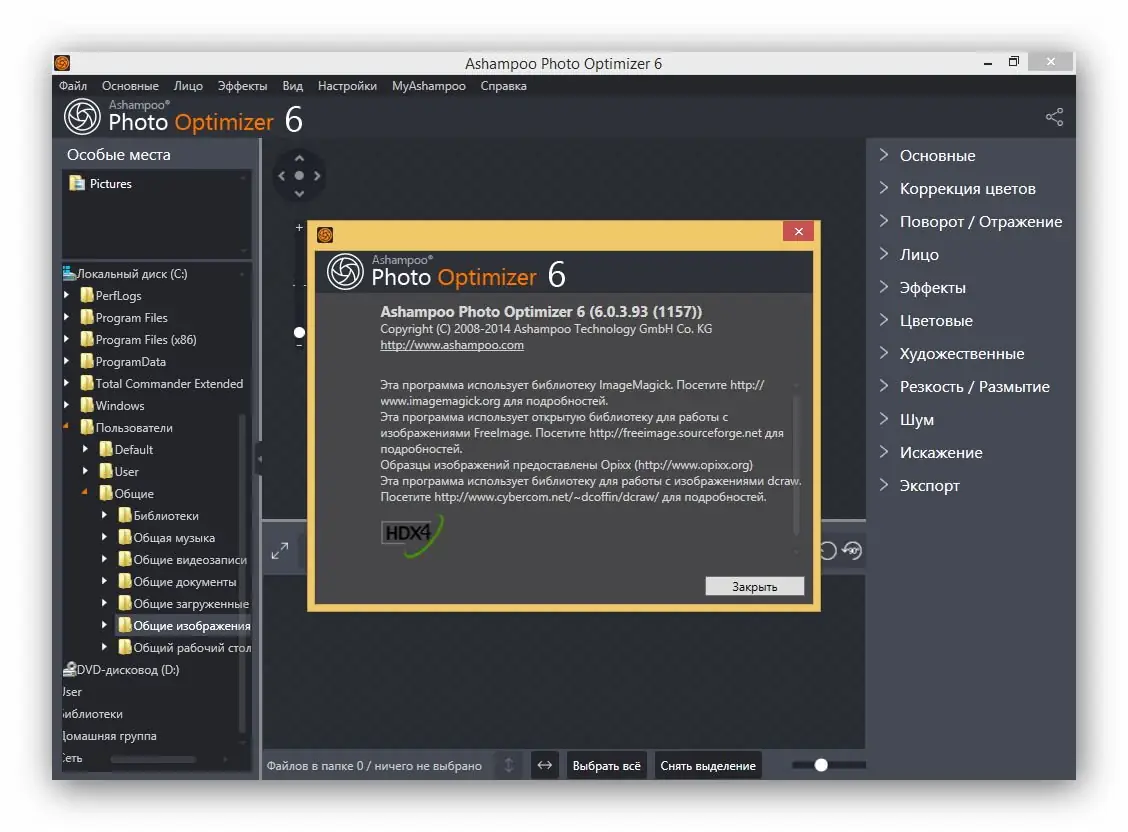Expand the PerfLogs folder
The height and width of the screenshot is (832, 1128).
click(67, 295)
